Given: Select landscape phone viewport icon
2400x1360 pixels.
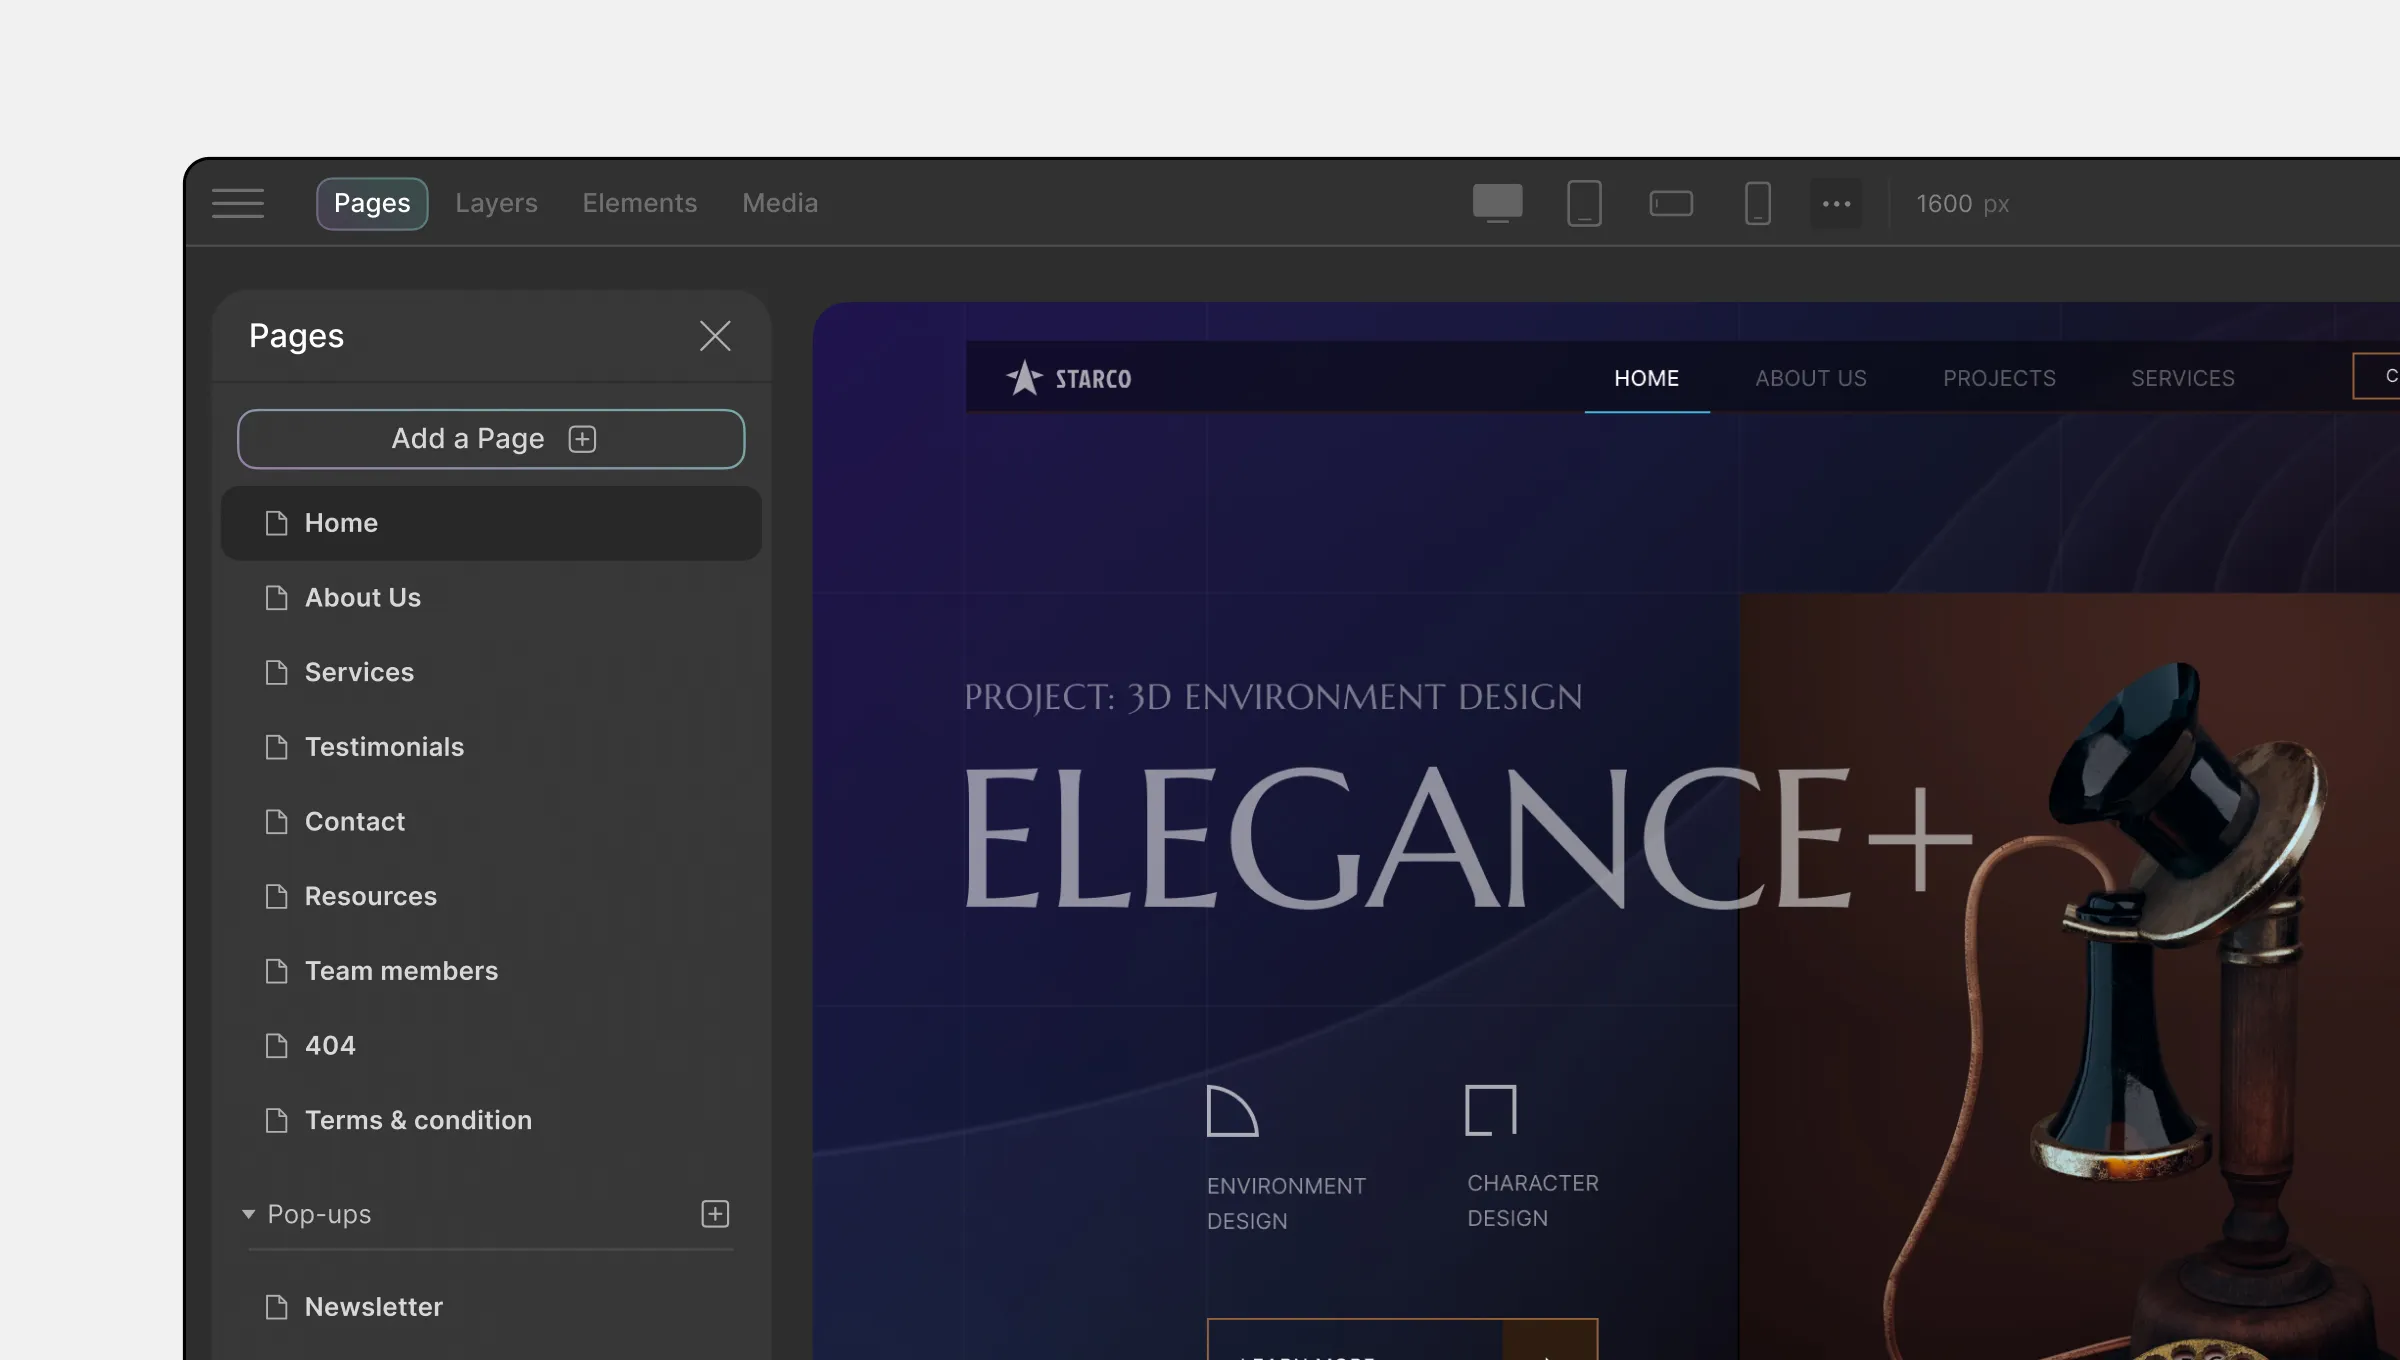Looking at the screenshot, I should (x=1671, y=203).
